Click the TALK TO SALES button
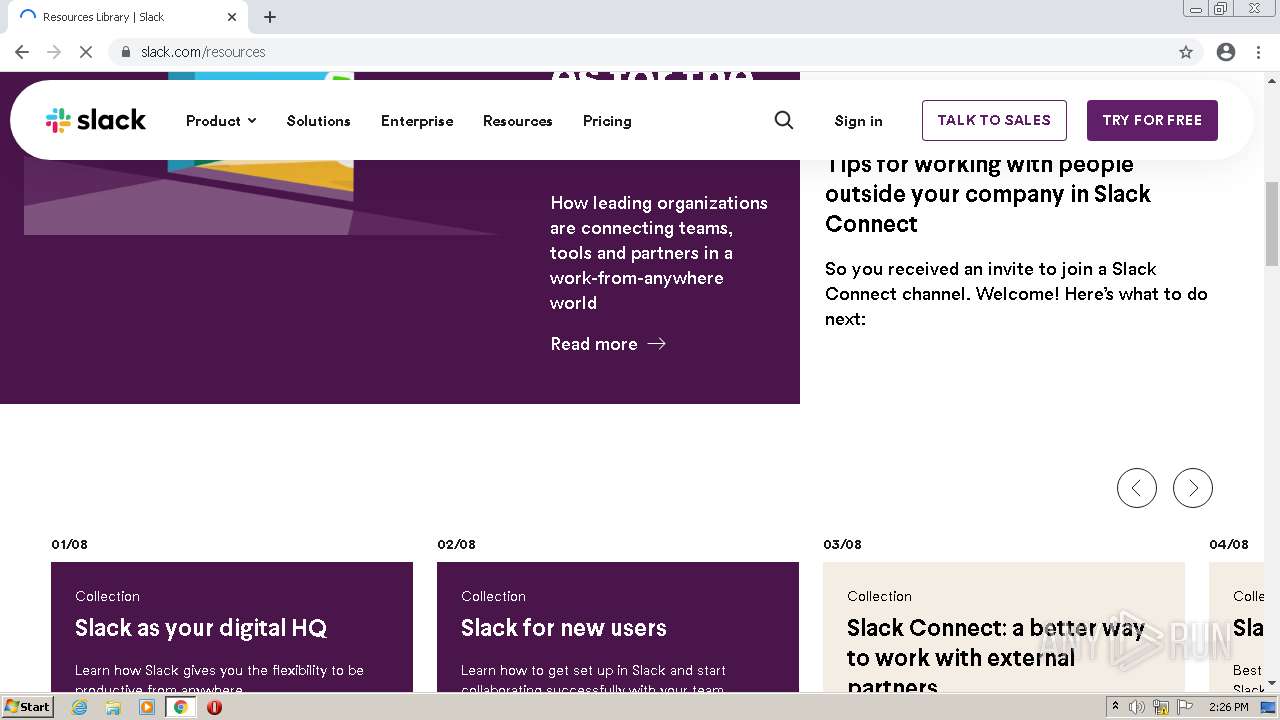The height and width of the screenshot is (720, 1280). (994, 120)
